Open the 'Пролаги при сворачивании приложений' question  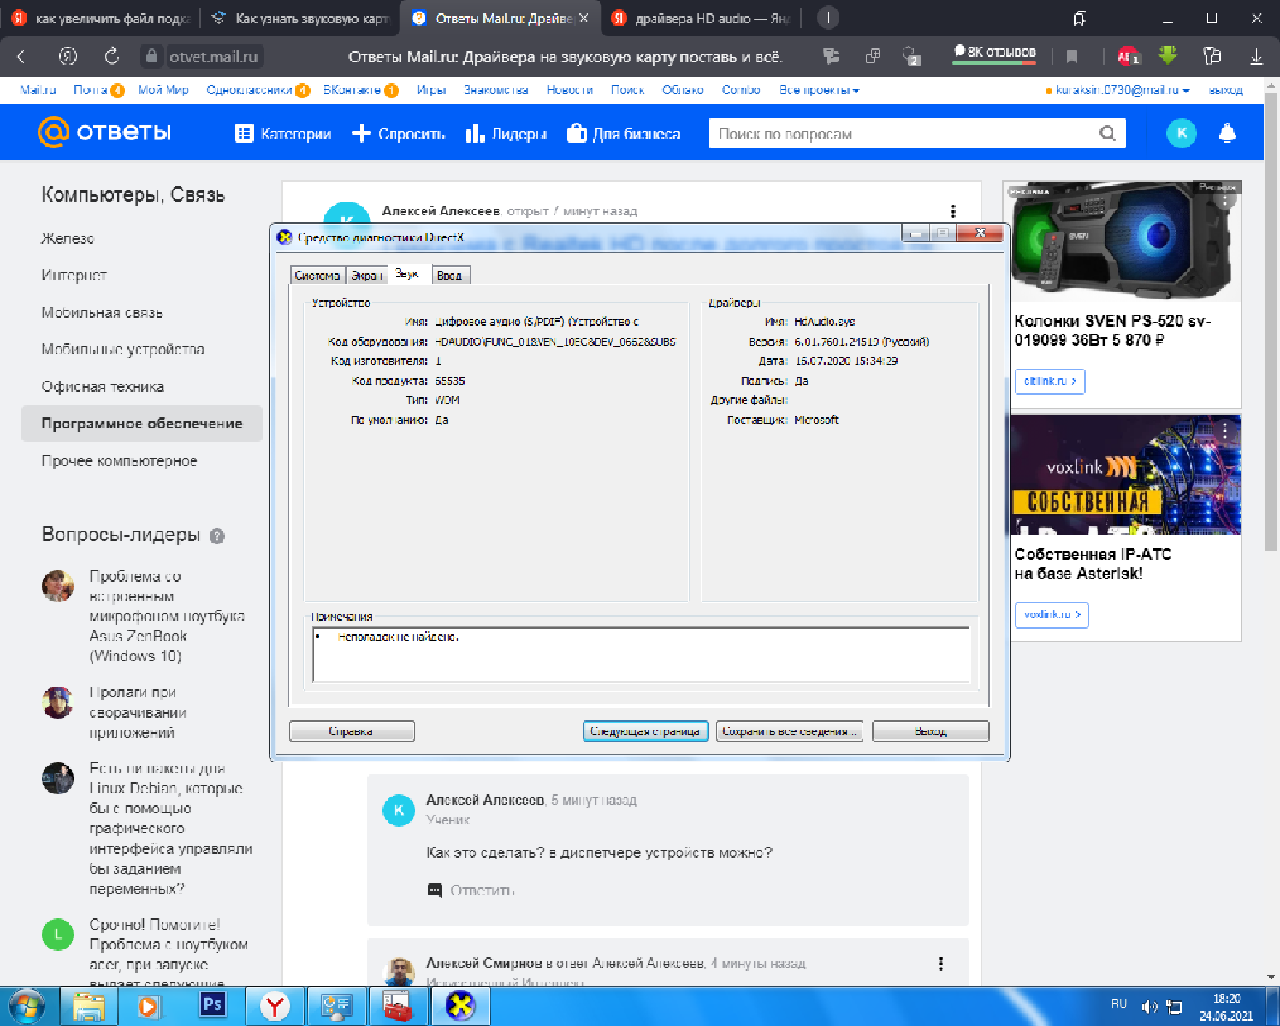pyautogui.click(x=138, y=713)
